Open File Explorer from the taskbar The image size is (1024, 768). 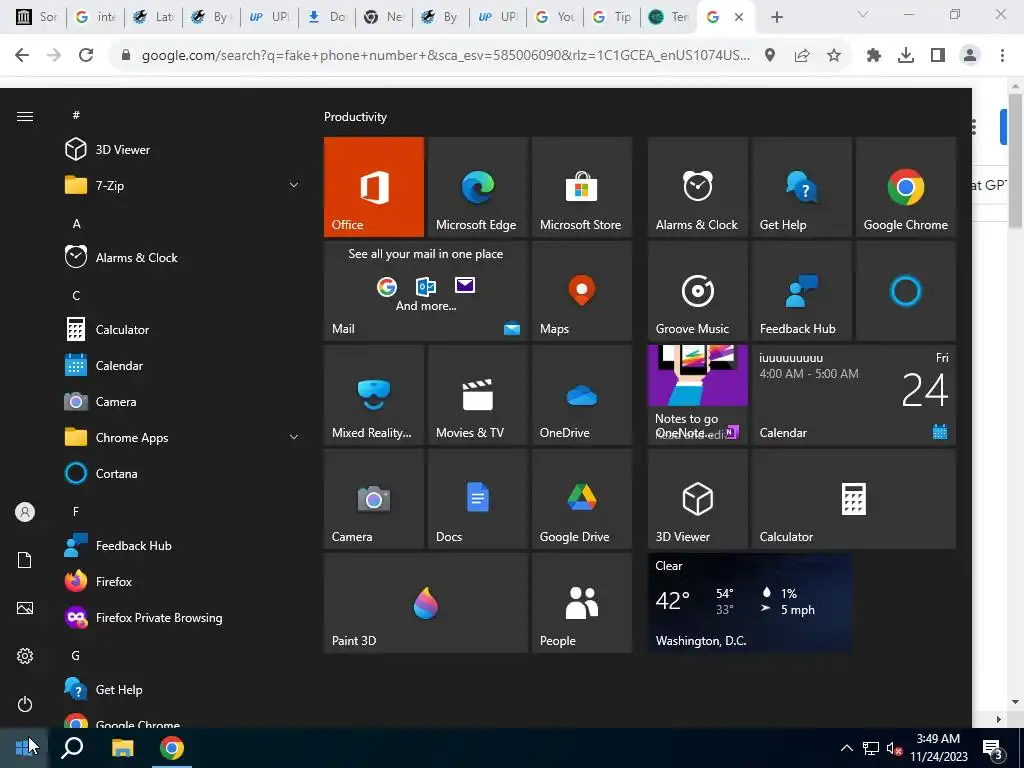122,748
